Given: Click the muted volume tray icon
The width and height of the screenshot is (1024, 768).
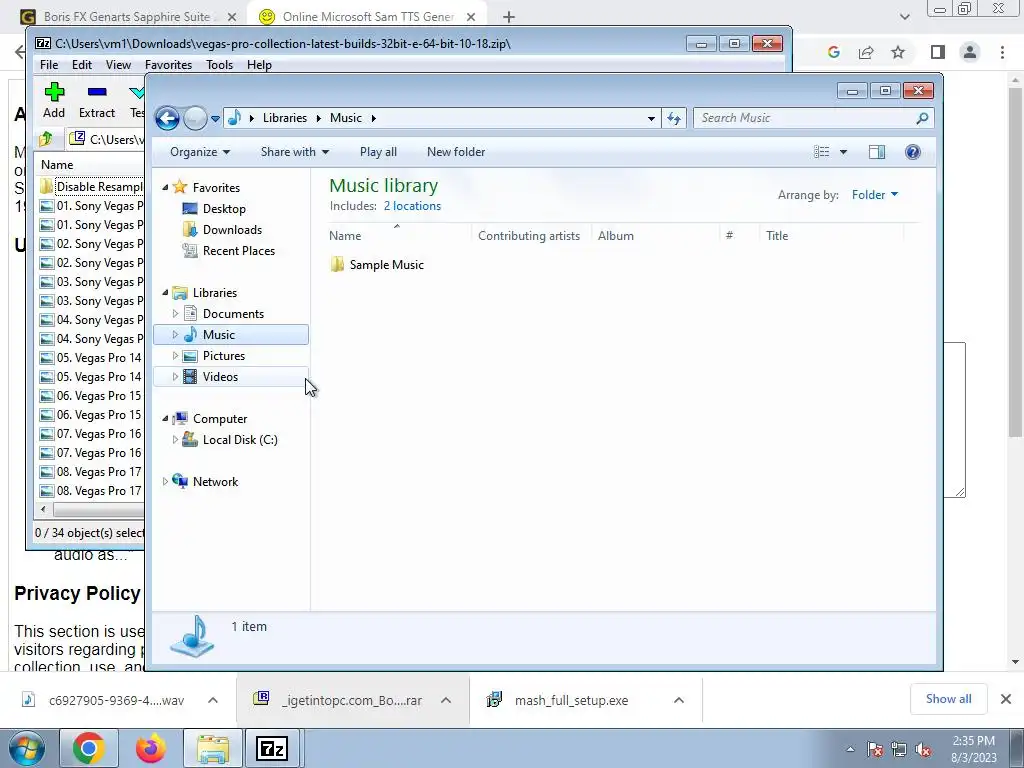Looking at the screenshot, I should point(923,750).
